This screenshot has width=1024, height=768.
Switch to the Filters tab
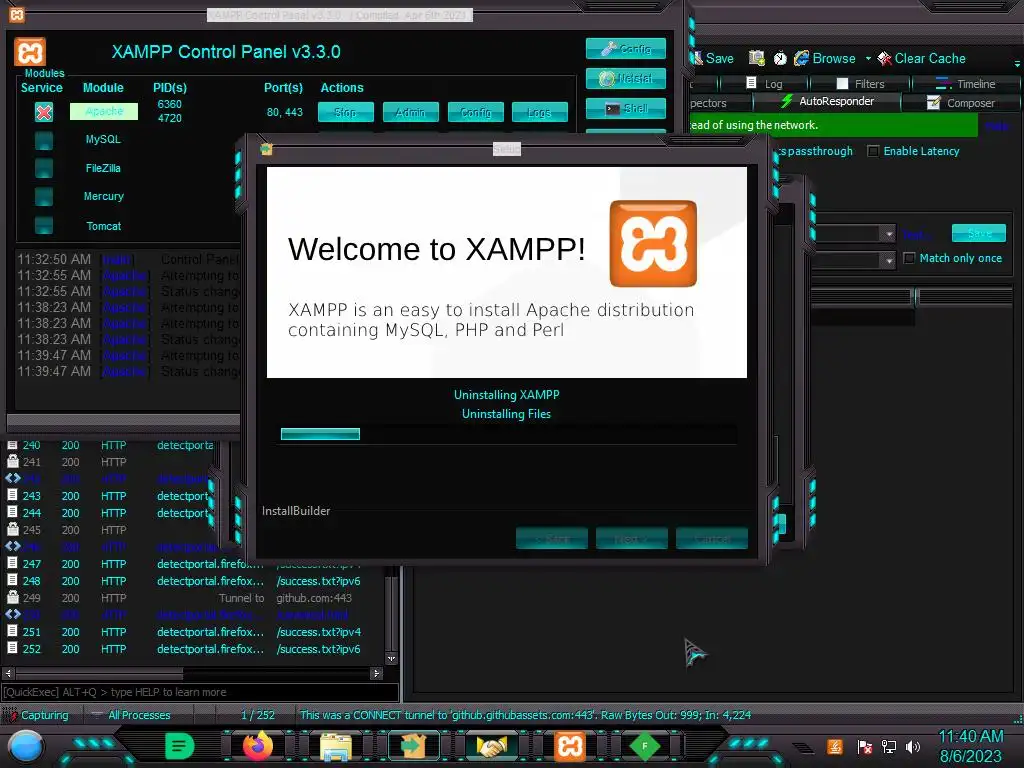pos(860,84)
